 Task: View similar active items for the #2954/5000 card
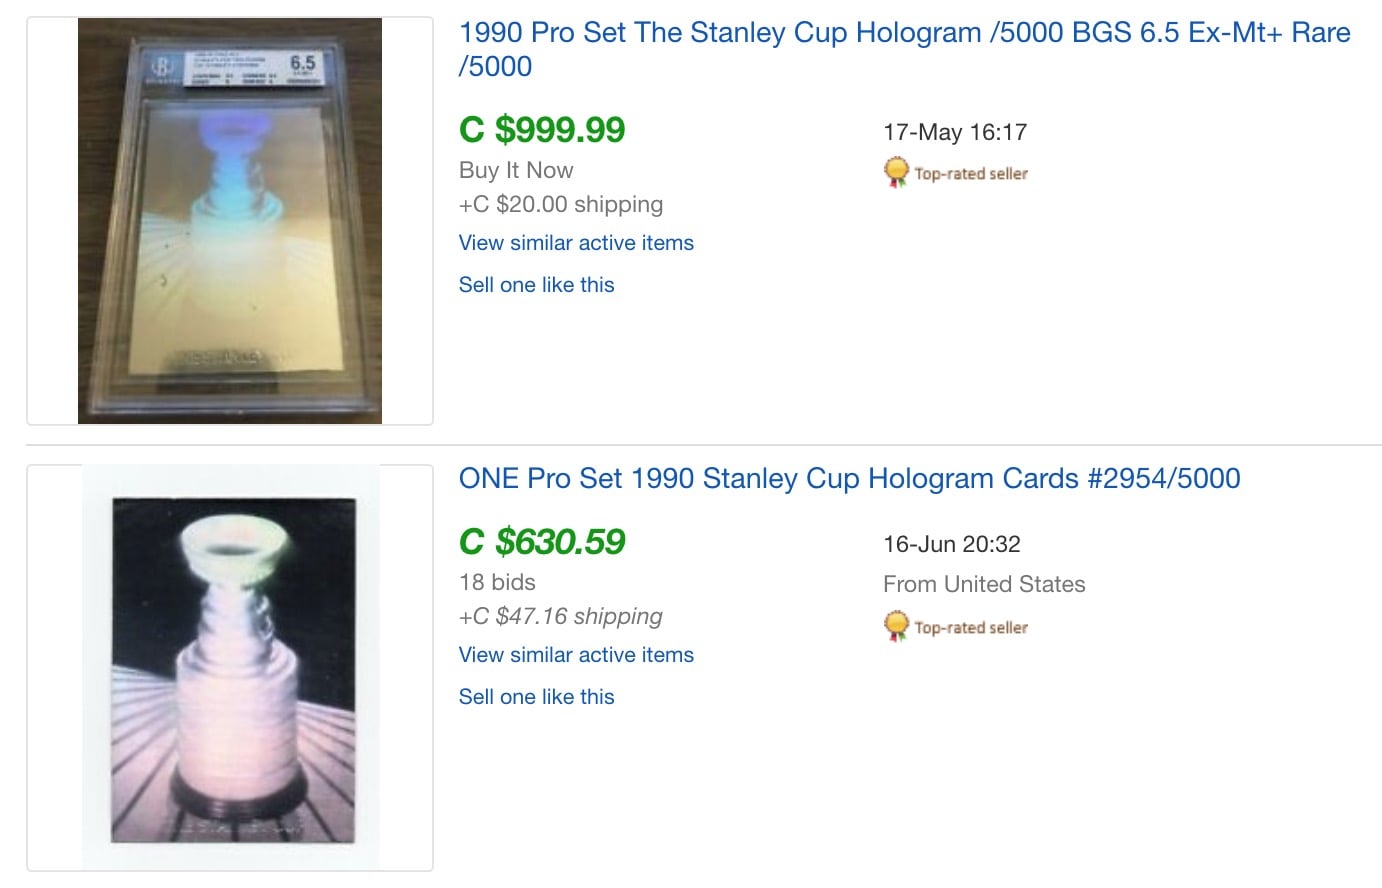[x=576, y=655]
